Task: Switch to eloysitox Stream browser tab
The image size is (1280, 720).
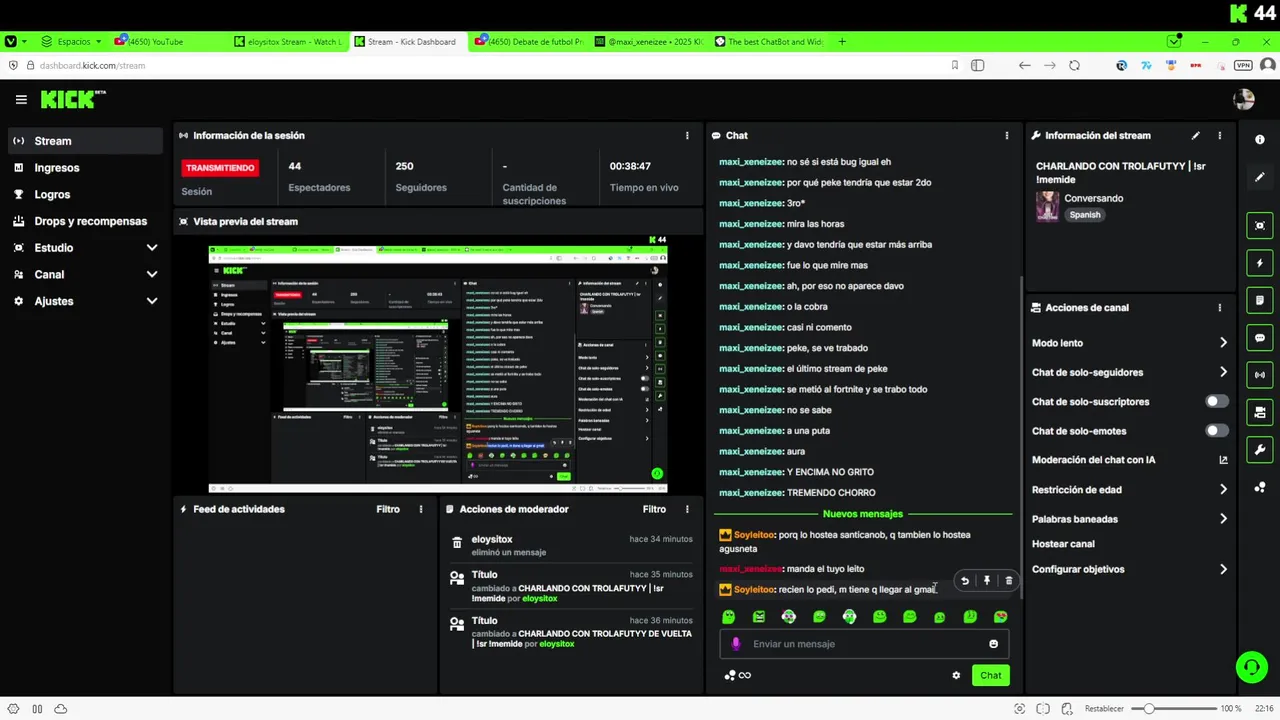Action: 287,42
